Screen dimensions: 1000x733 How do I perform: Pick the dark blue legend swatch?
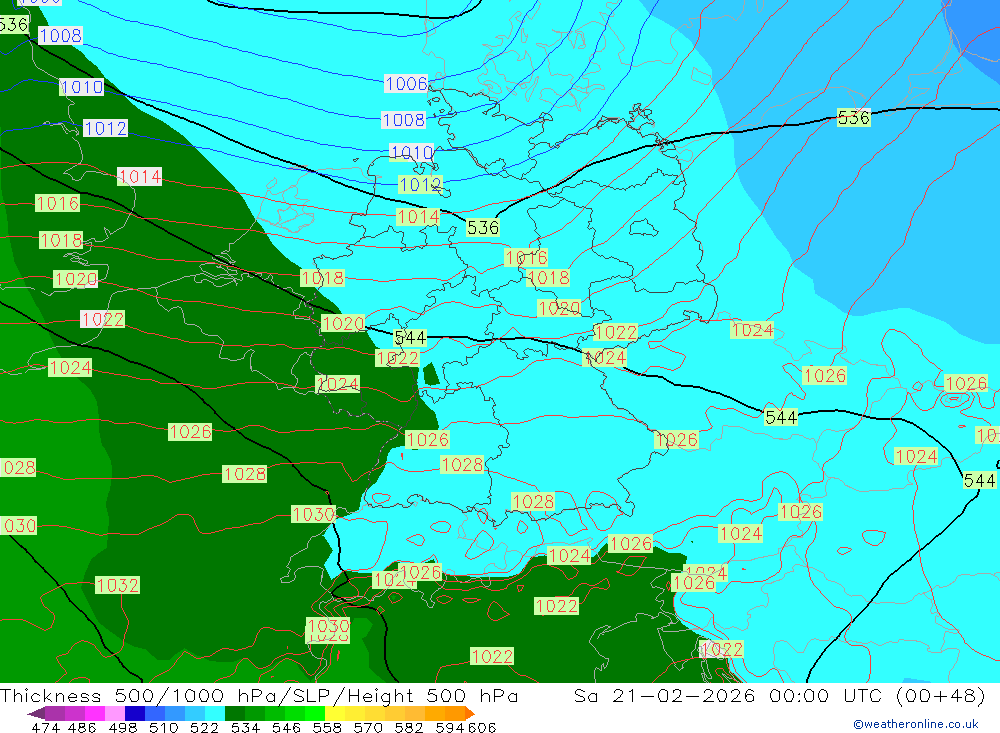coord(135,713)
